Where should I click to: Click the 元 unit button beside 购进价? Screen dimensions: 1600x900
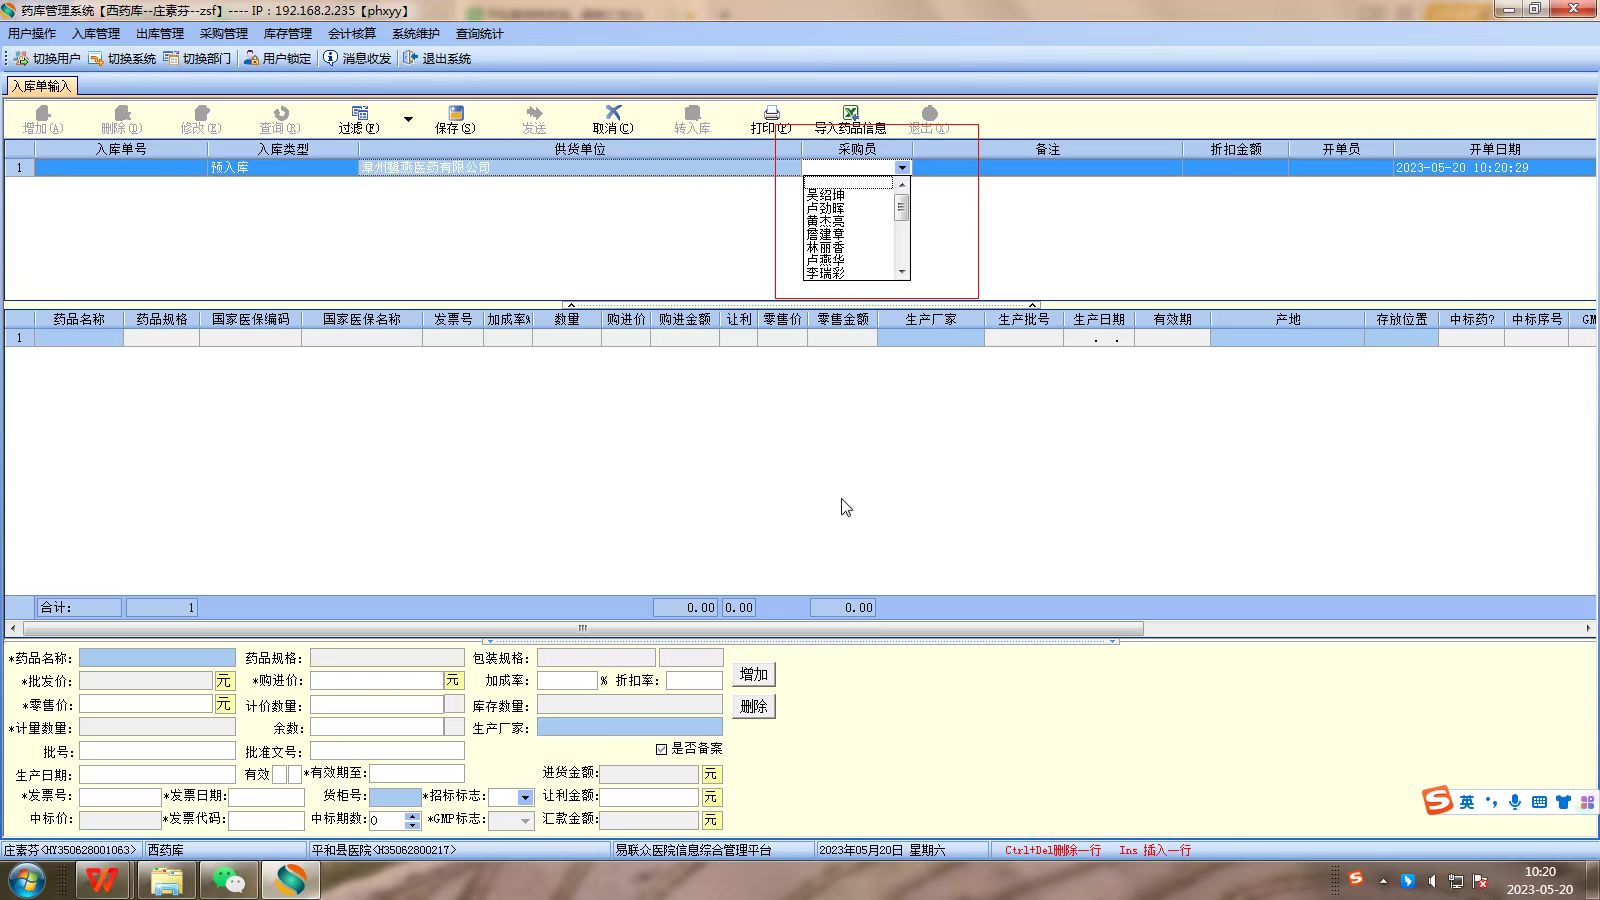click(454, 681)
